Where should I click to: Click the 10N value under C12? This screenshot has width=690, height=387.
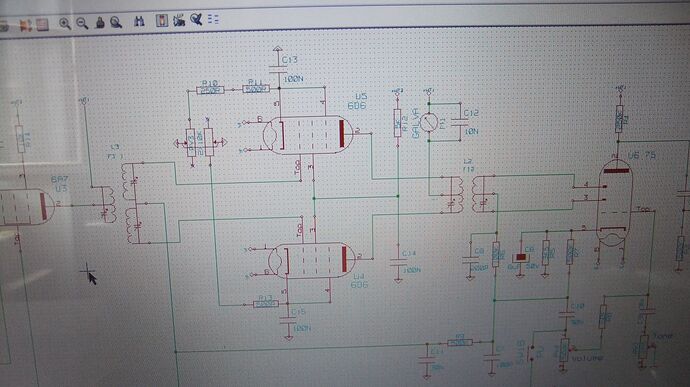[x=471, y=131]
